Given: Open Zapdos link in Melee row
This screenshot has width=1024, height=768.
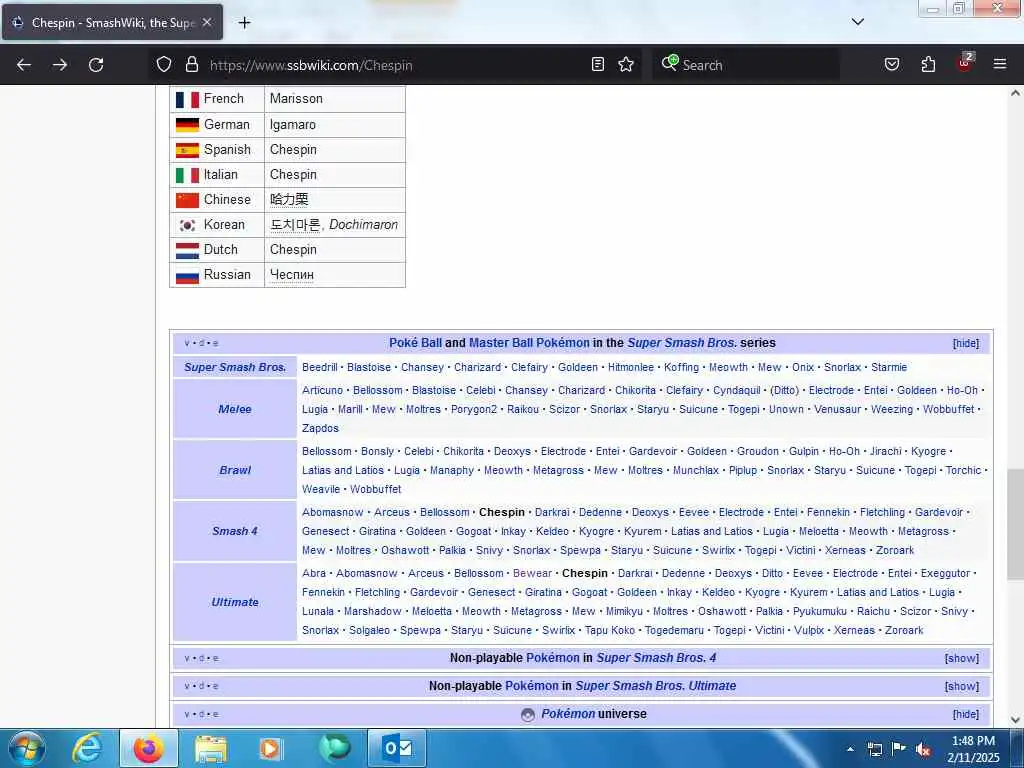Looking at the screenshot, I should click(x=320, y=428).
